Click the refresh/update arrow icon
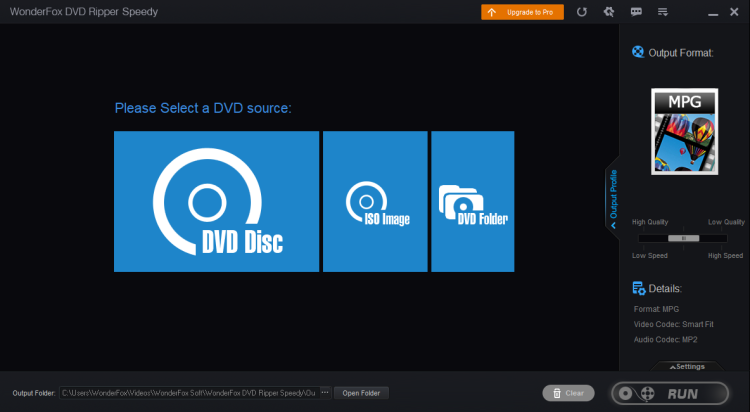This screenshot has width=750, height=412. pos(582,12)
